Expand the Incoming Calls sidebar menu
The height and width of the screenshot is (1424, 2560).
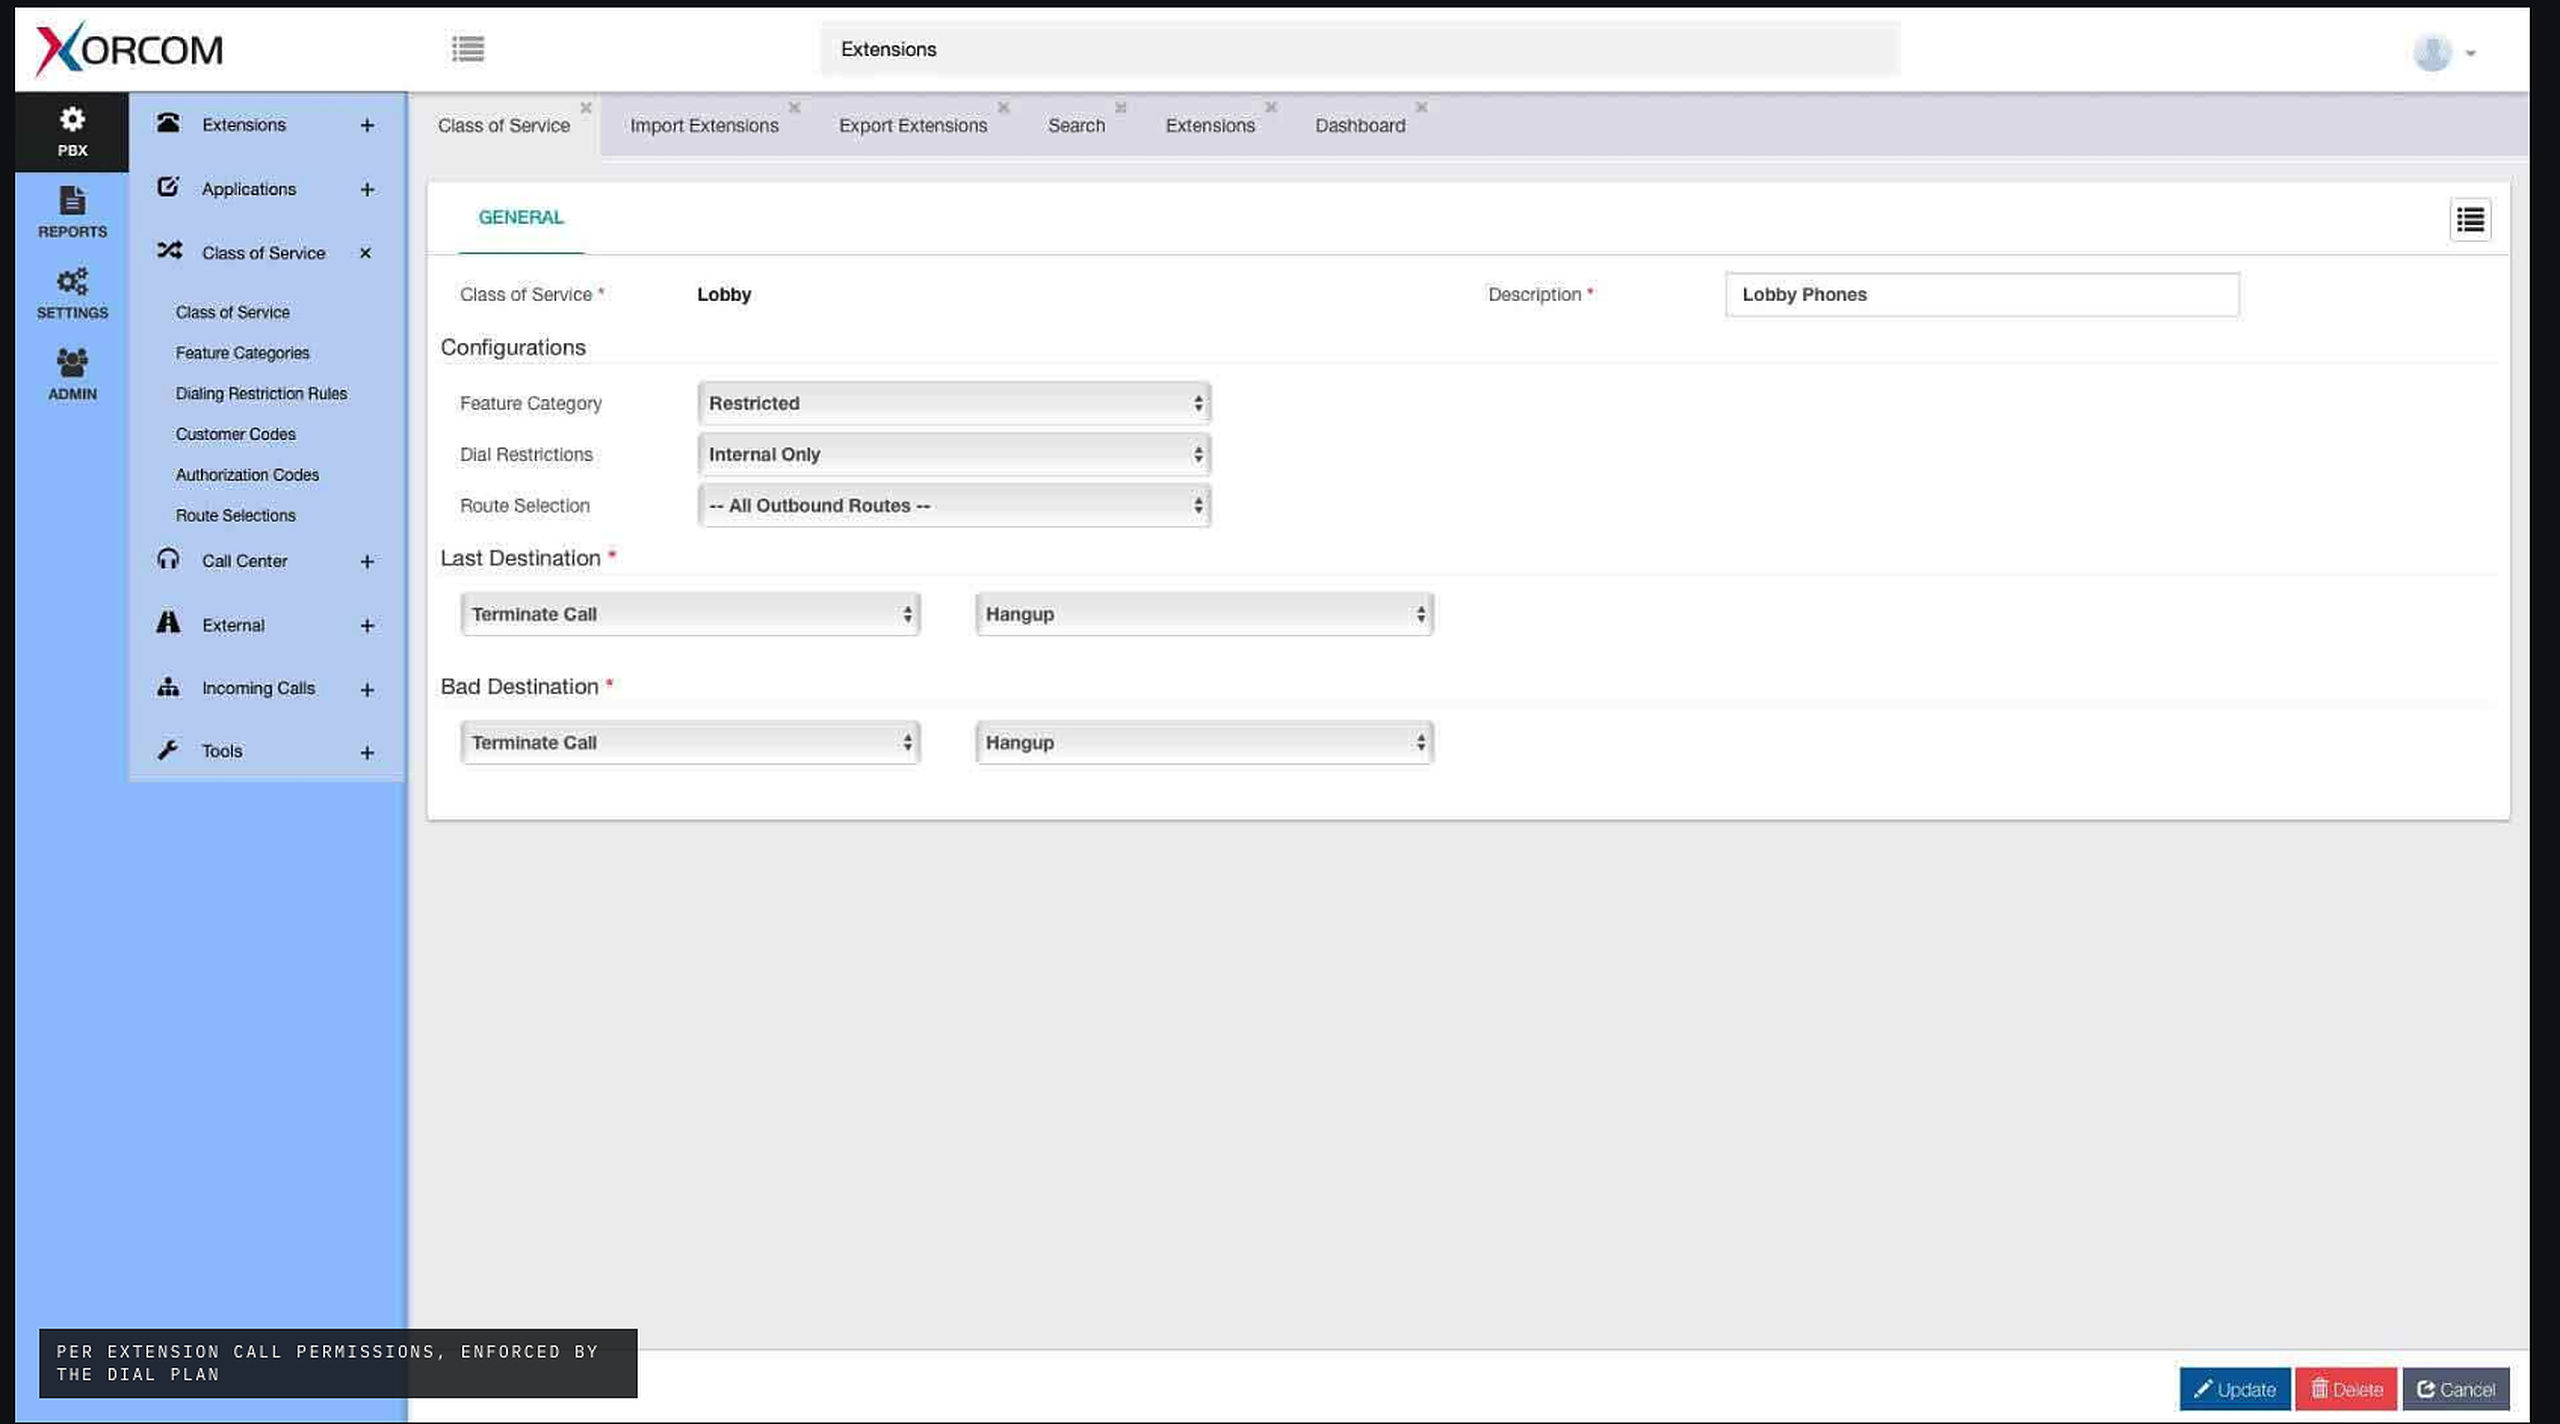click(367, 690)
